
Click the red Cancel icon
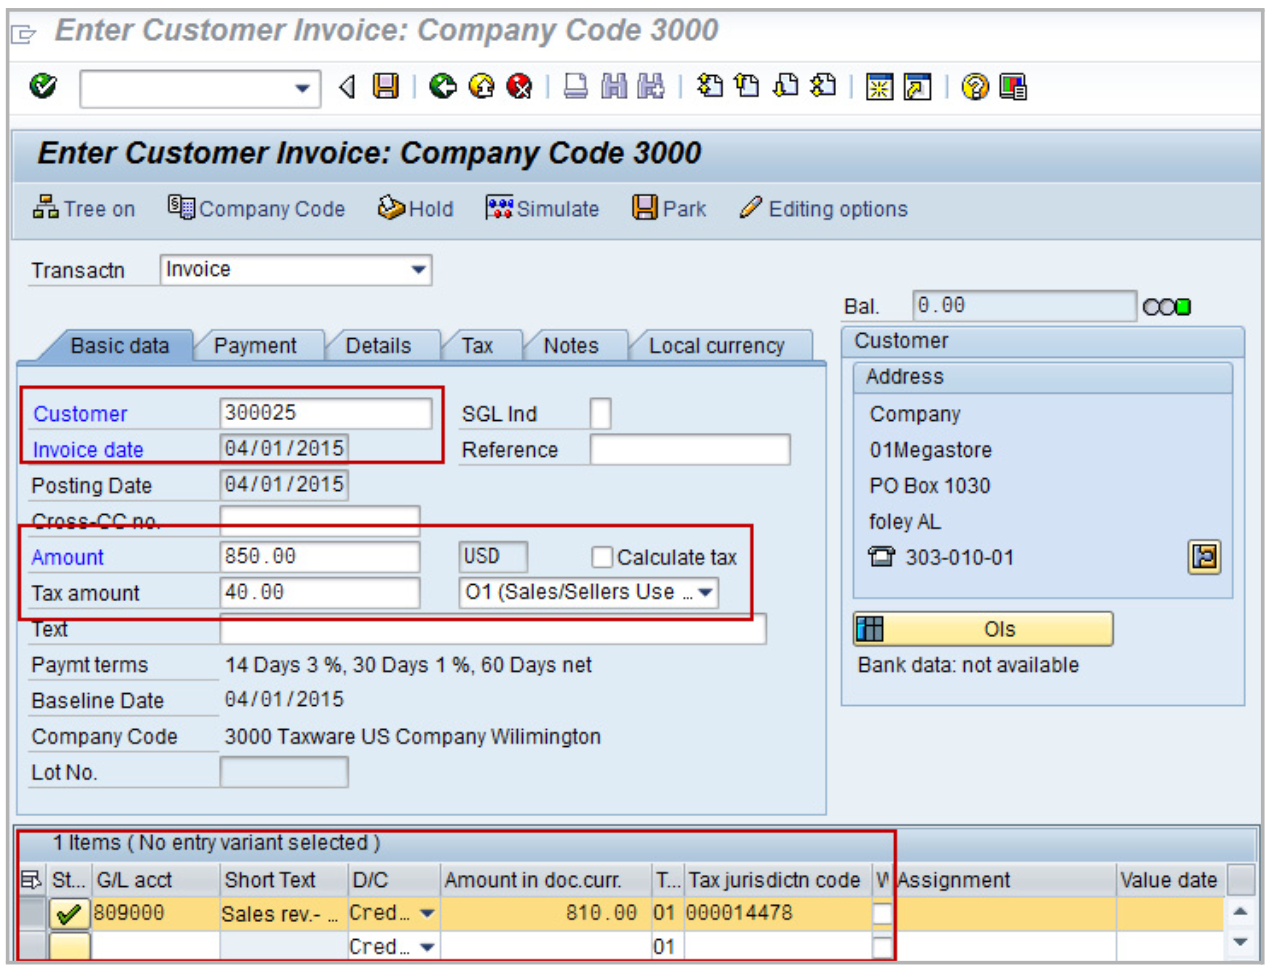point(519,87)
